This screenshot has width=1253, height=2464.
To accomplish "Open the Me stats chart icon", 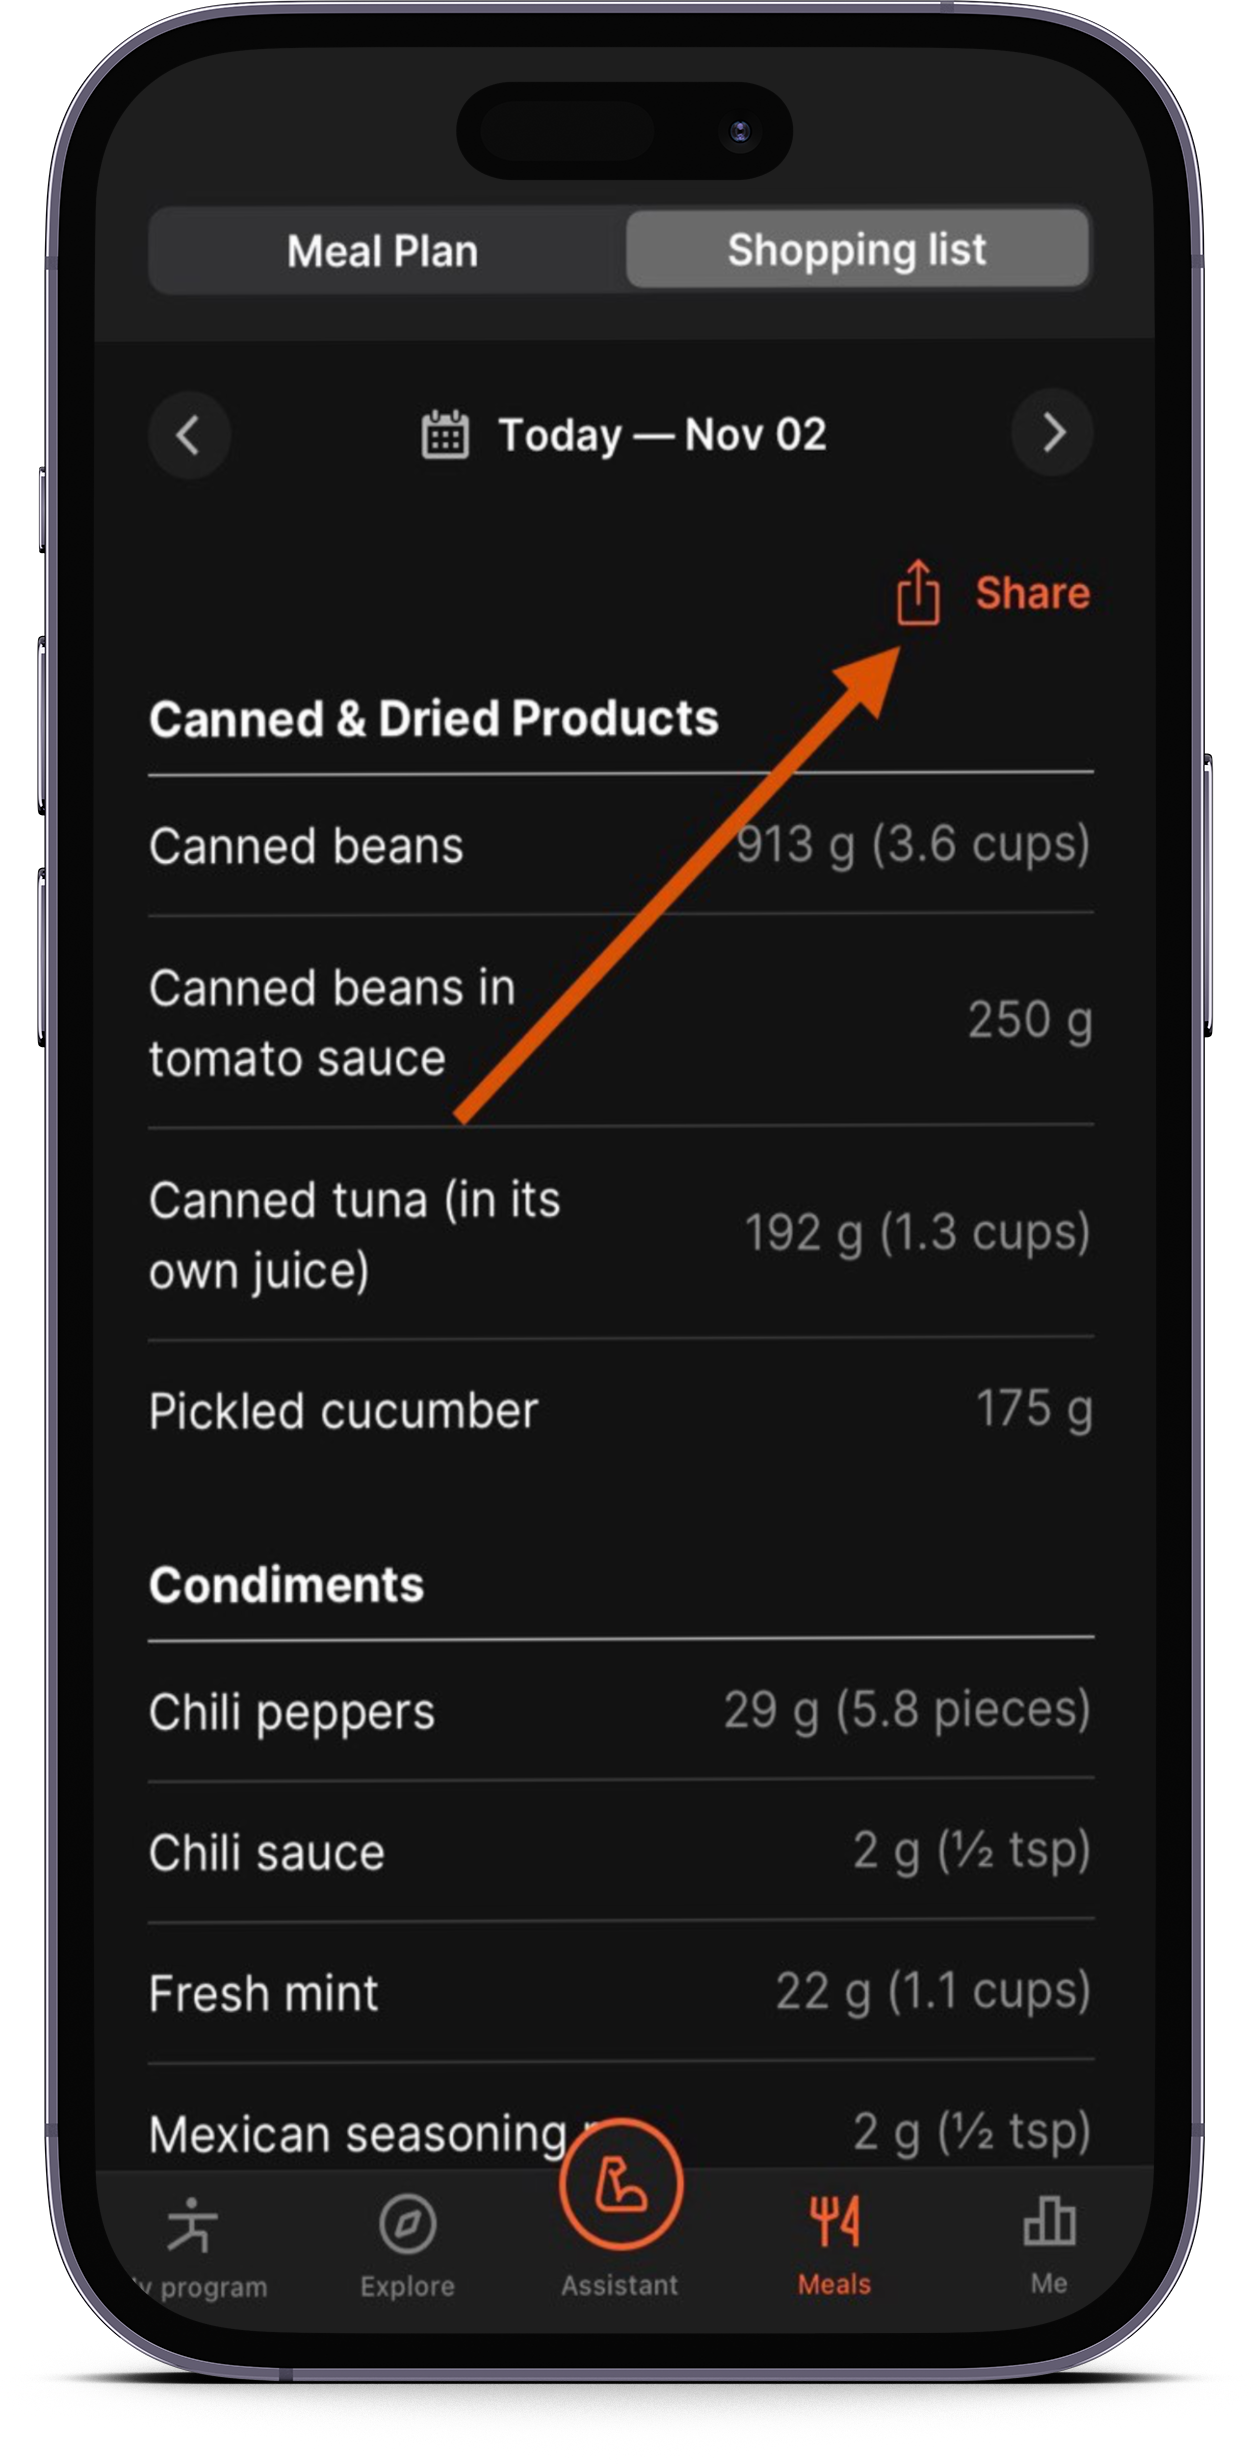I will click(1049, 2221).
